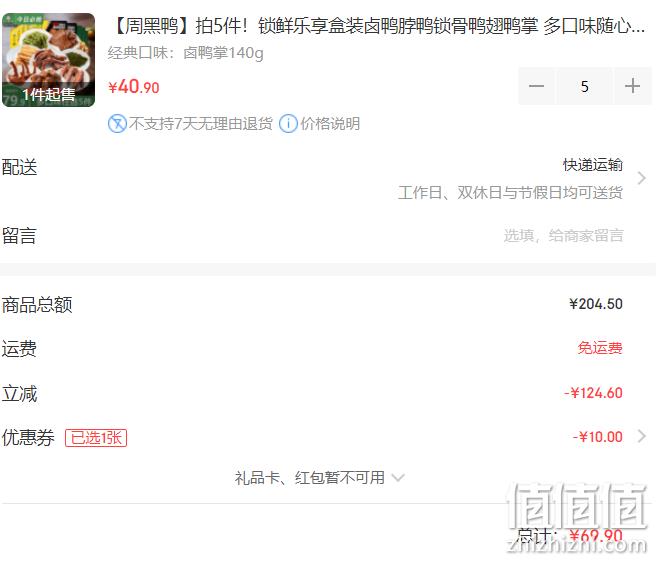Decrease quantity with the minus button
The height and width of the screenshot is (562, 656).
click(536, 86)
